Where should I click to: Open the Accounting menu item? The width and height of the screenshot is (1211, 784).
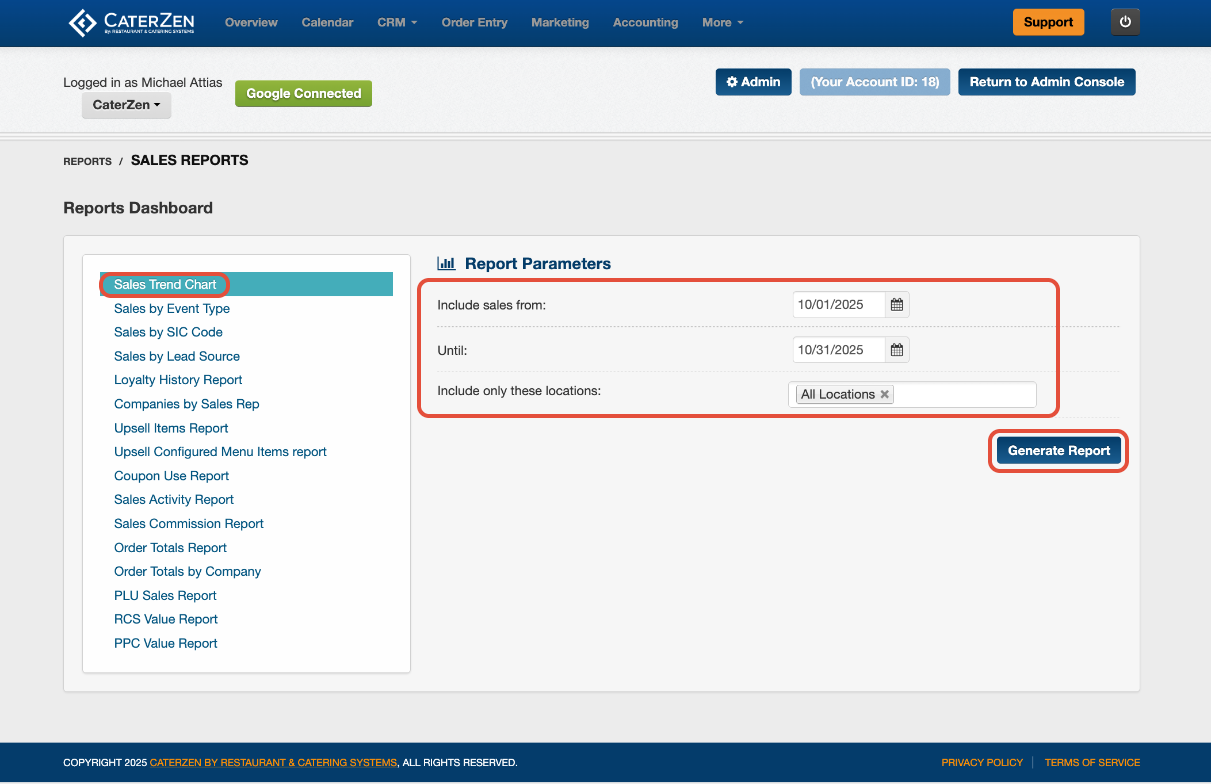coord(645,22)
